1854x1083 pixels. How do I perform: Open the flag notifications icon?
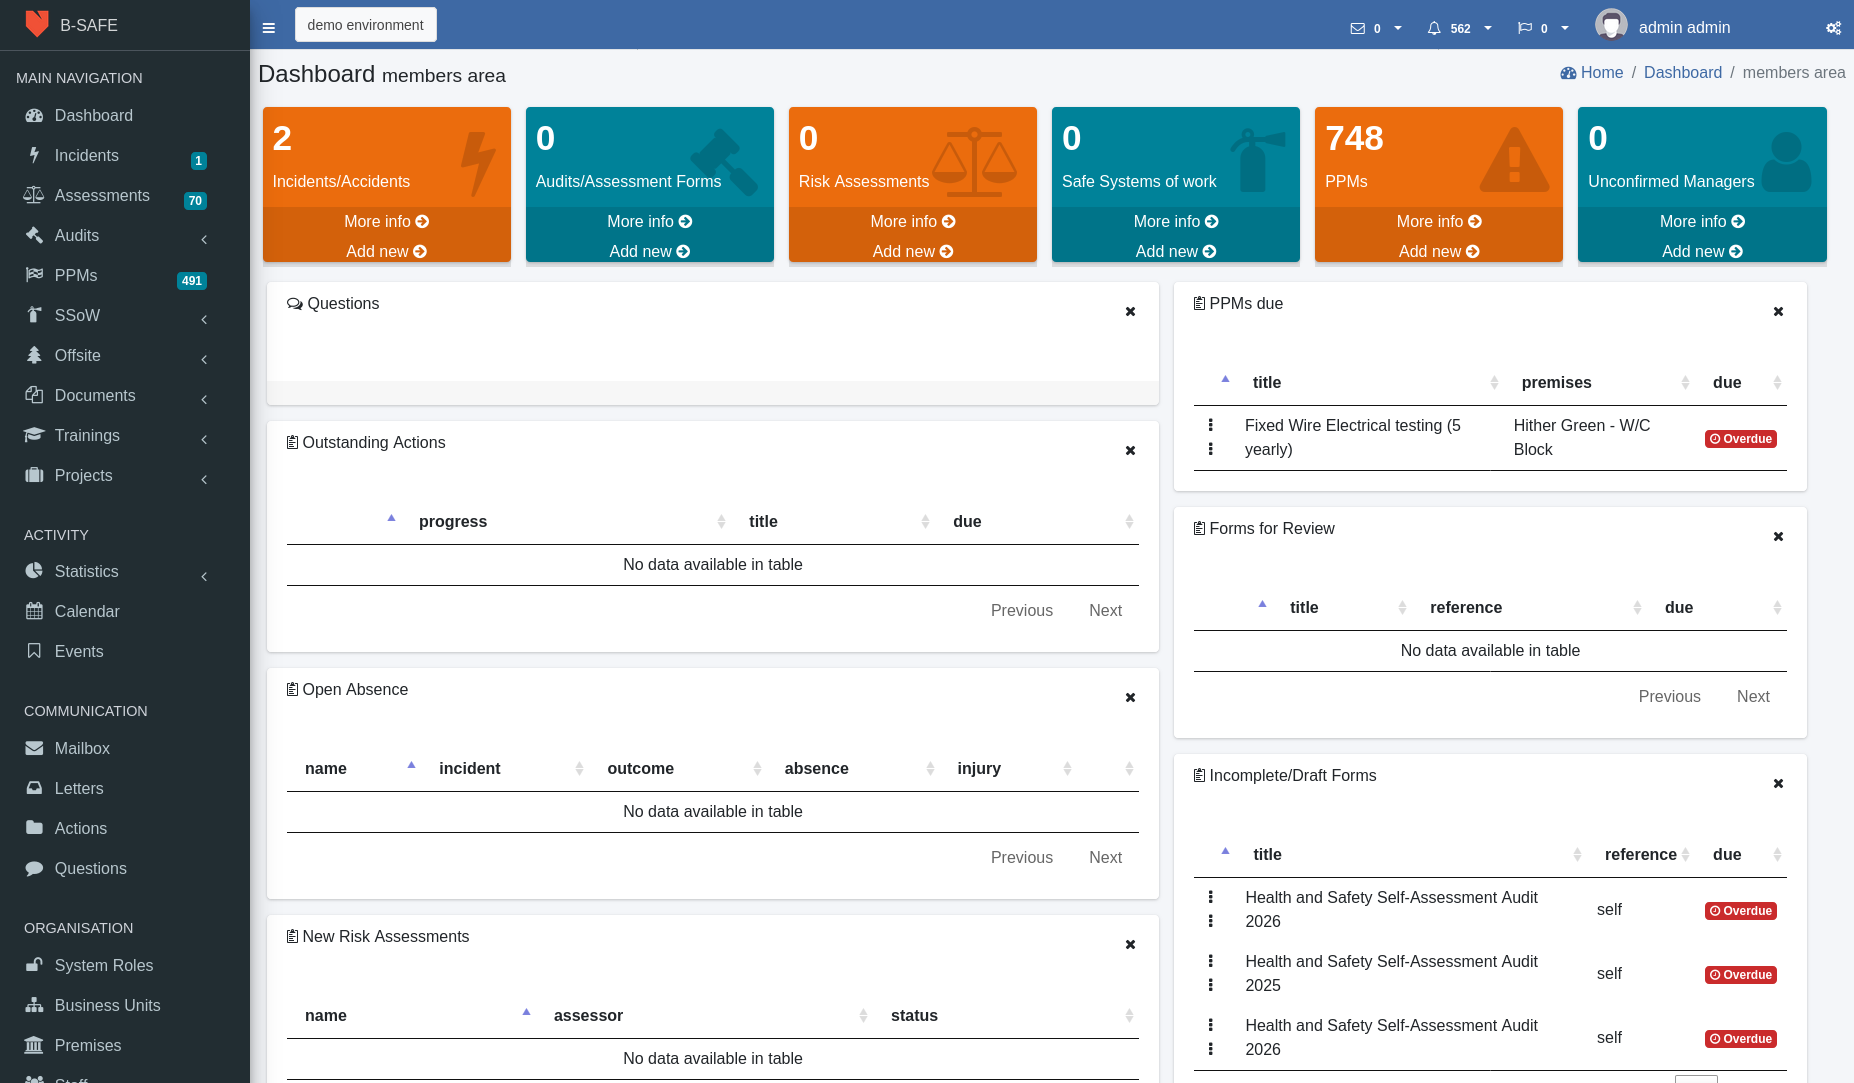coord(1524,28)
